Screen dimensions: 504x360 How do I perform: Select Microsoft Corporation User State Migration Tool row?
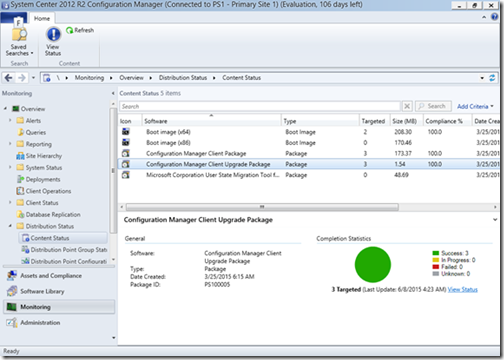tap(309, 175)
